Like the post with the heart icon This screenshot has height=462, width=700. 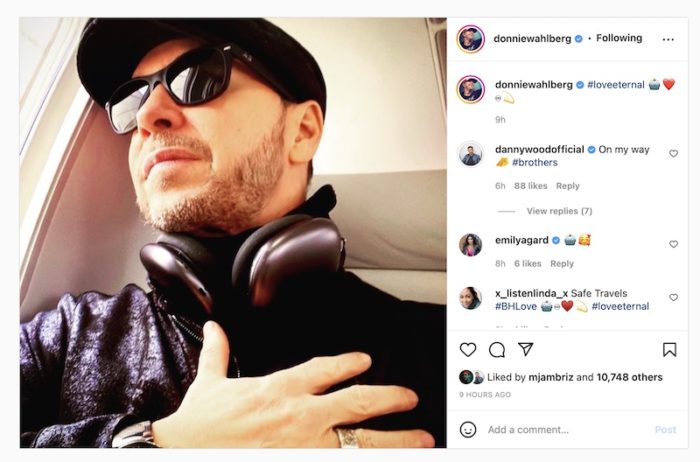468,350
